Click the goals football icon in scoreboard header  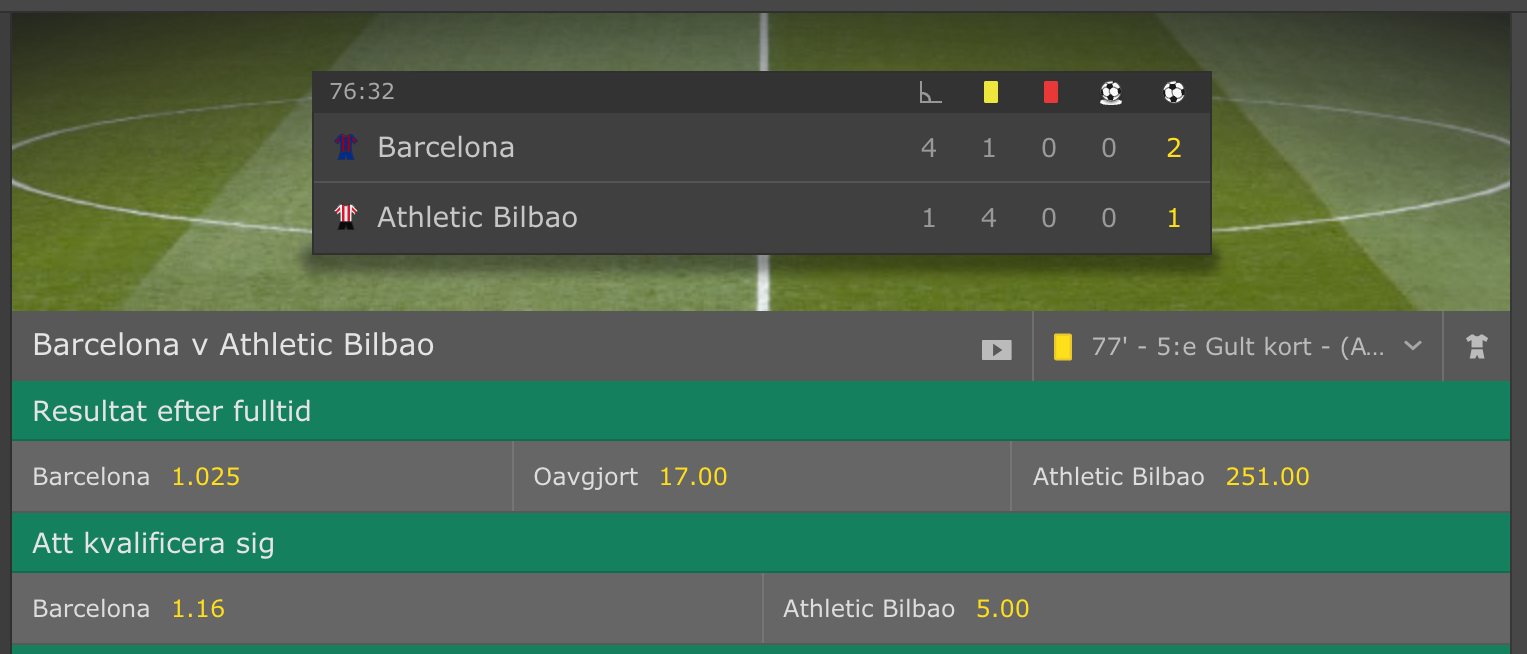(1174, 93)
